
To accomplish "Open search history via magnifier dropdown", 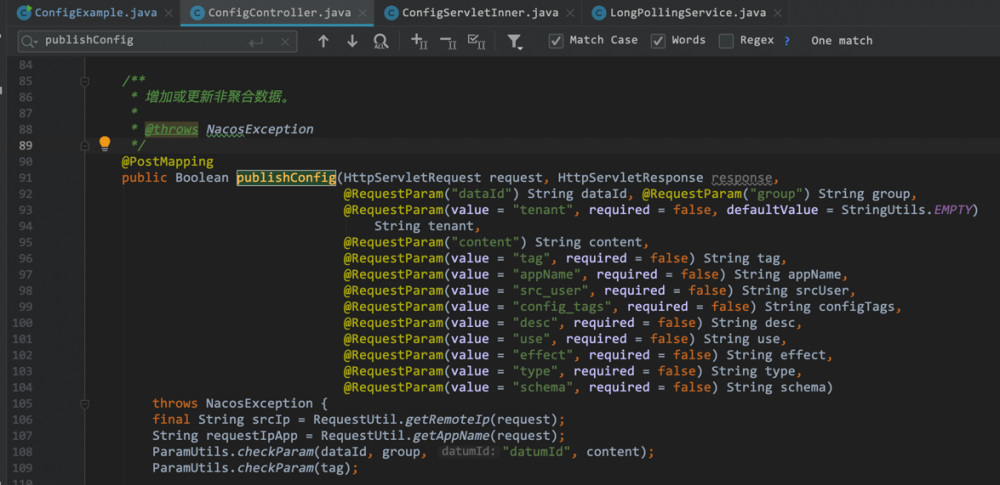I will pyautogui.click(x=29, y=41).
